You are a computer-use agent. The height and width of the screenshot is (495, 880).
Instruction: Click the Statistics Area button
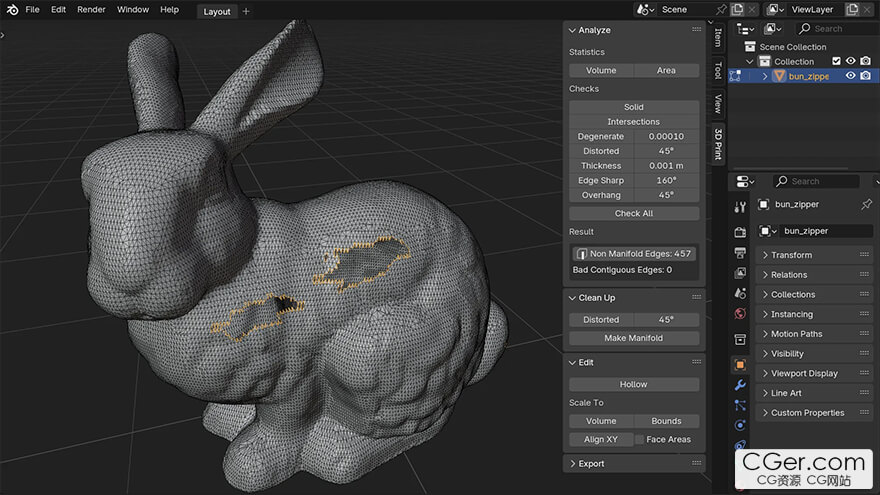pyautogui.click(x=666, y=70)
